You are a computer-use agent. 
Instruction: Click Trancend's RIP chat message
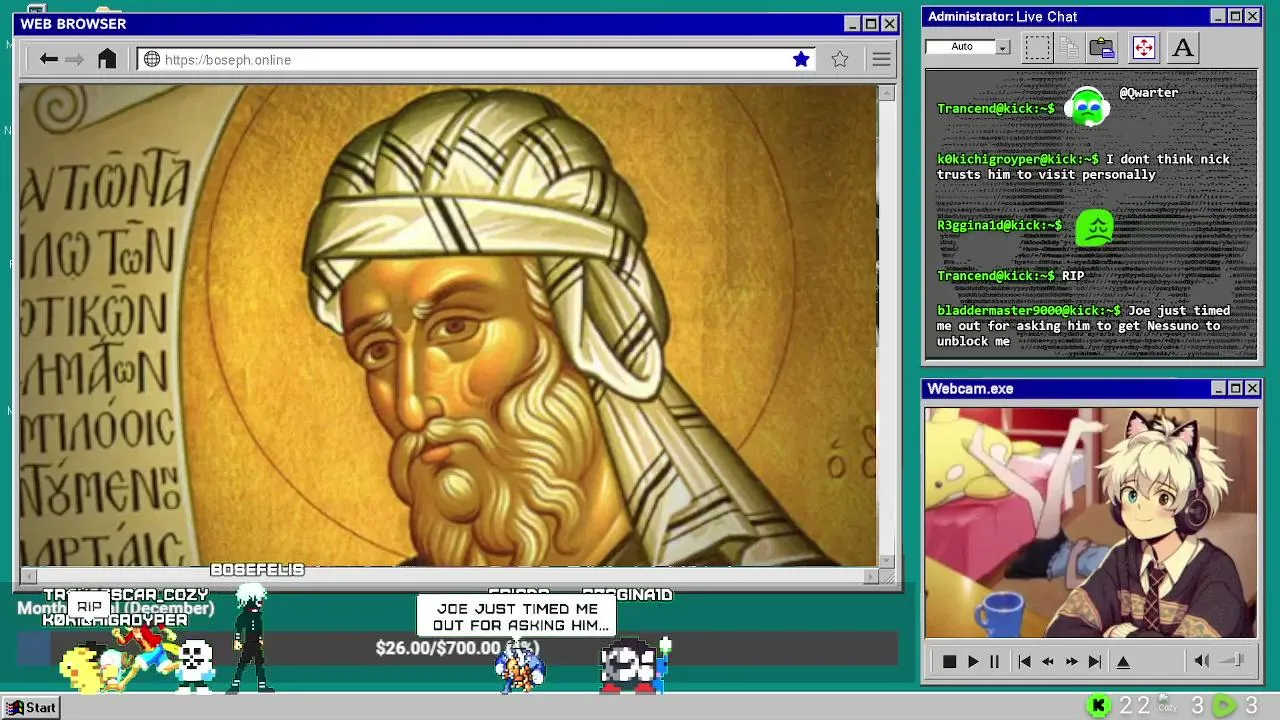tap(1073, 275)
